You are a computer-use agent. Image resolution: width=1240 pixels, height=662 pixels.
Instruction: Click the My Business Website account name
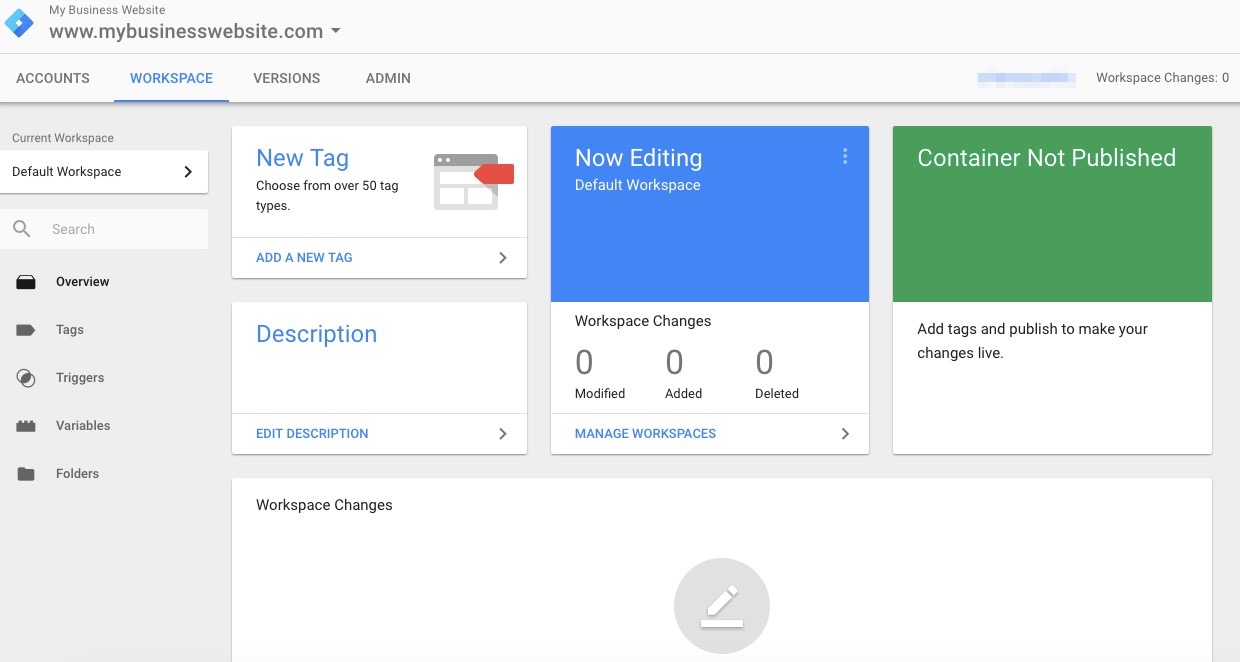tap(107, 10)
